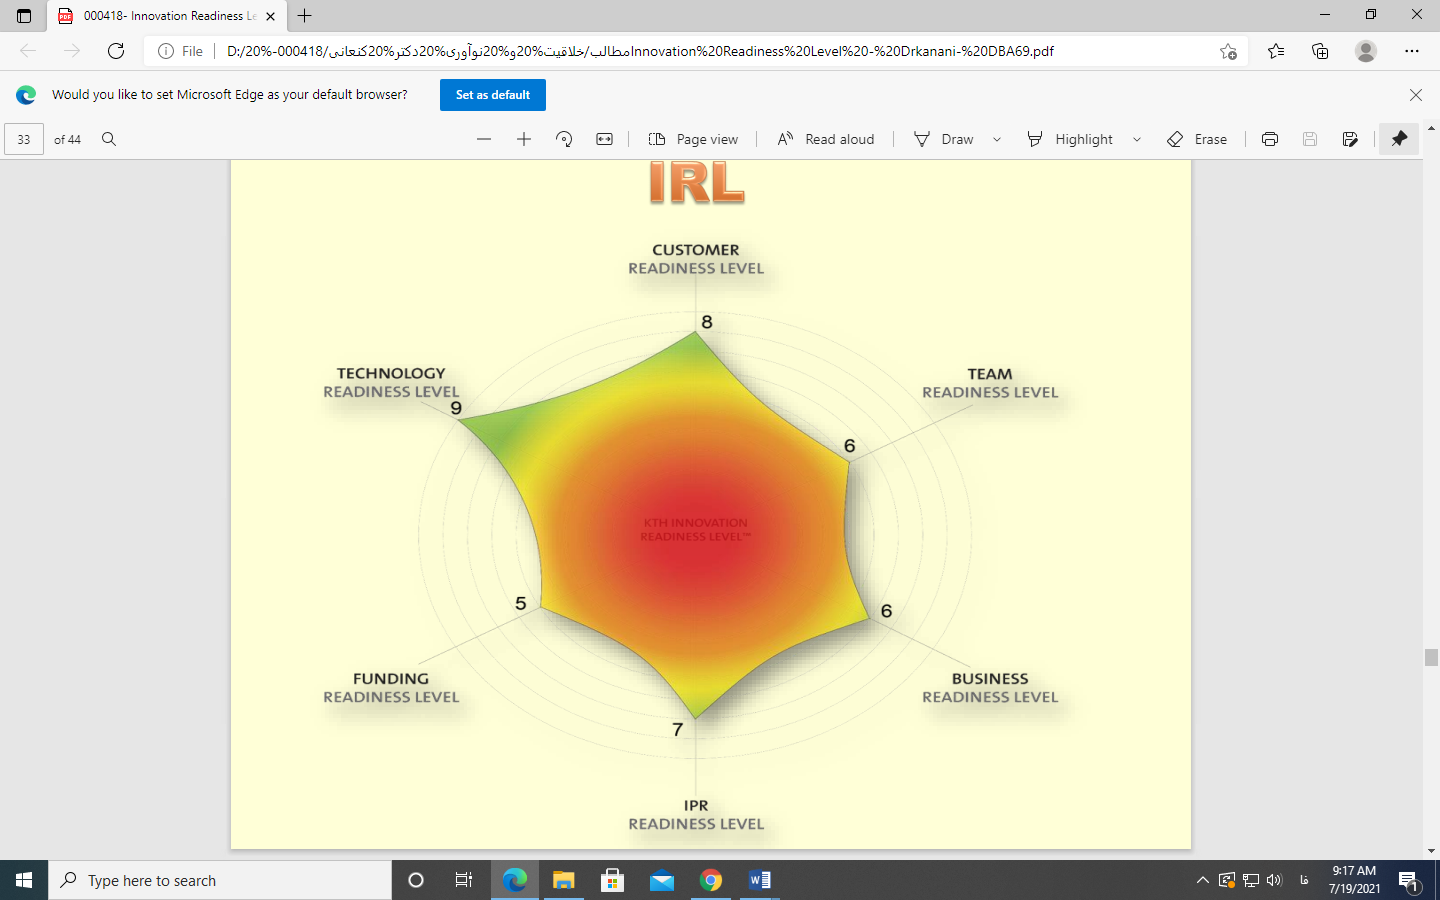This screenshot has height=900, width=1440.
Task: Click the Fit to width icon
Action: [x=605, y=139]
